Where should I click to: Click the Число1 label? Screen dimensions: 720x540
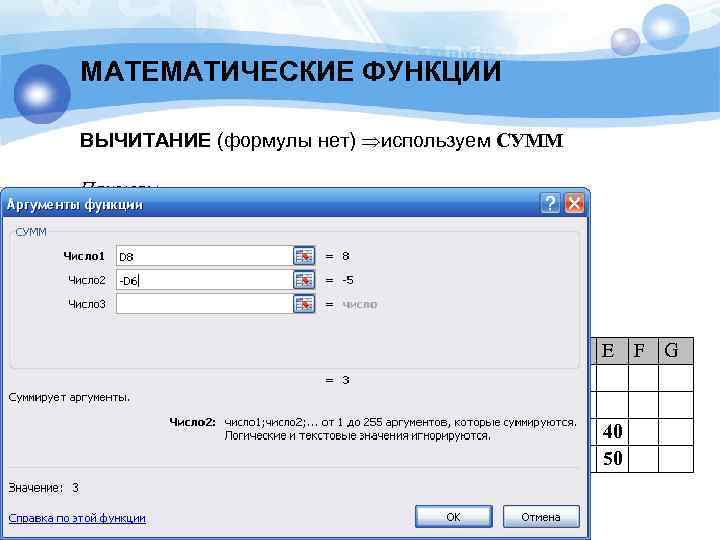[x=84, y=256]
